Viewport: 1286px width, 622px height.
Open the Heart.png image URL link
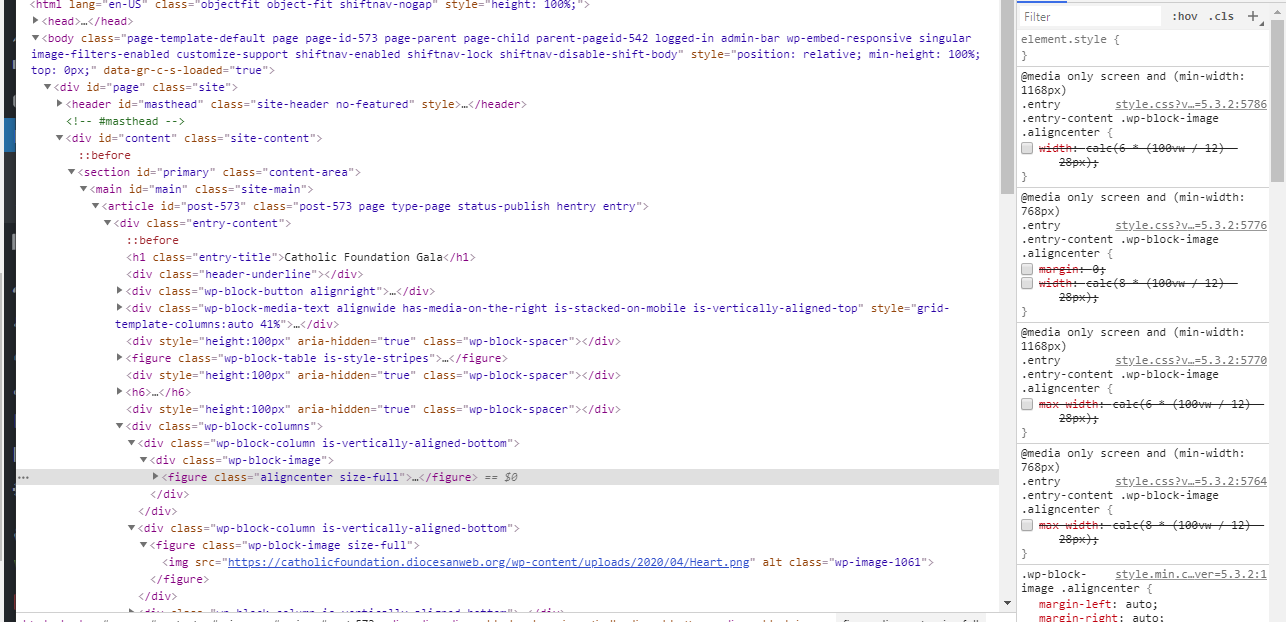coord(489,562)
